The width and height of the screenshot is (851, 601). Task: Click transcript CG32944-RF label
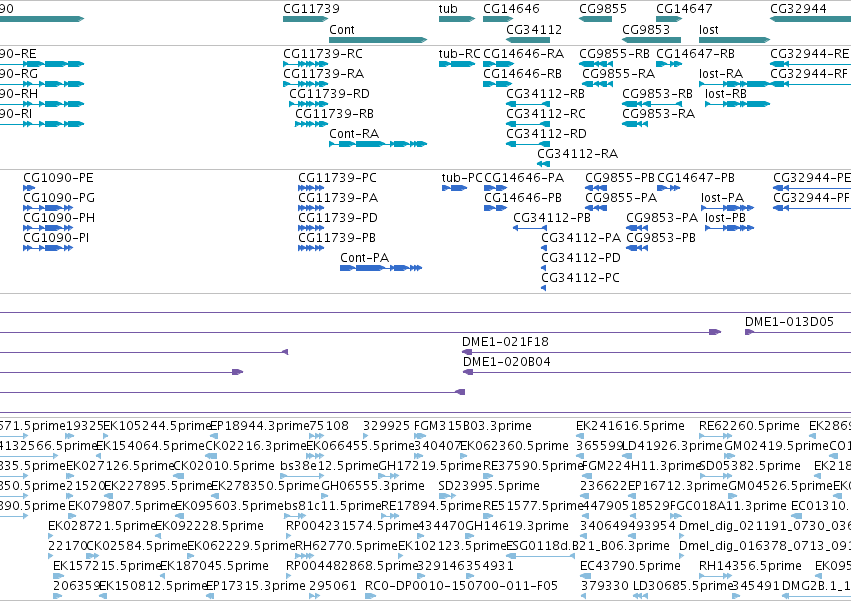(809, 74)
